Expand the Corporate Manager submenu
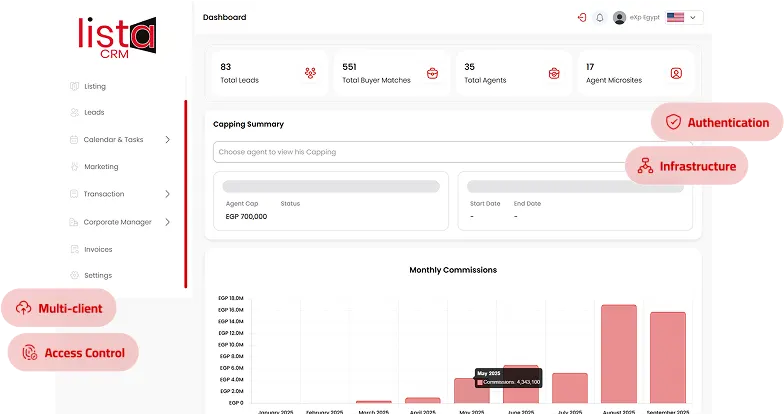Image resolution: width=784 pixels, height=415 pixels. click(167, 222)
